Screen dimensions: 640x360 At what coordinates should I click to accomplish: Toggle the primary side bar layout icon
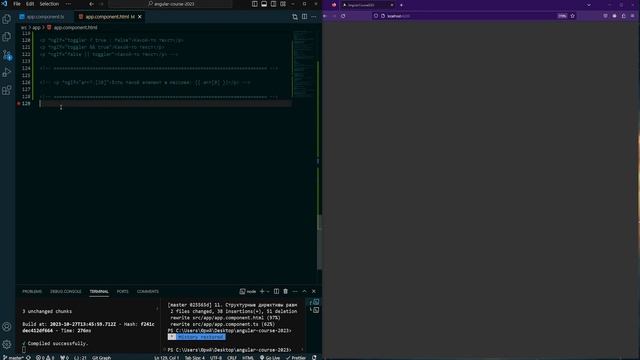(255, 4)
